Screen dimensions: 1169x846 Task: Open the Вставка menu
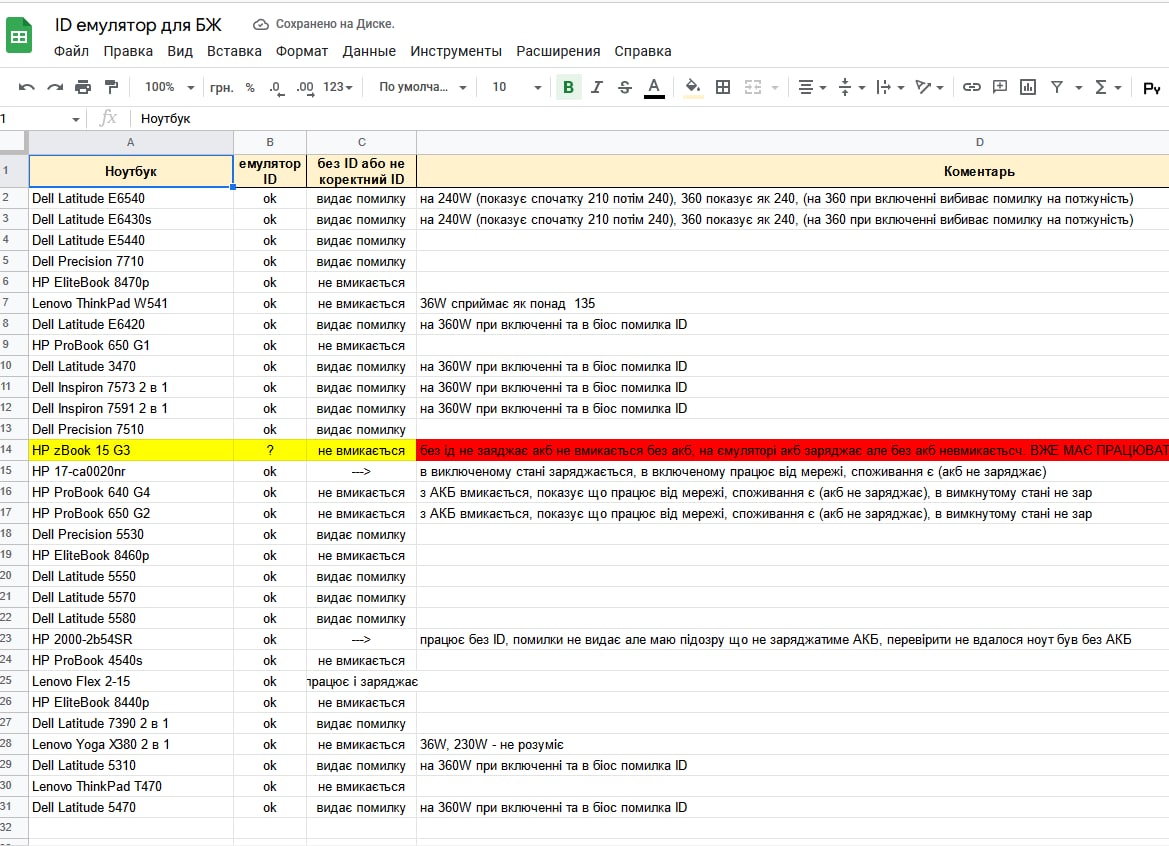(234, 51)
